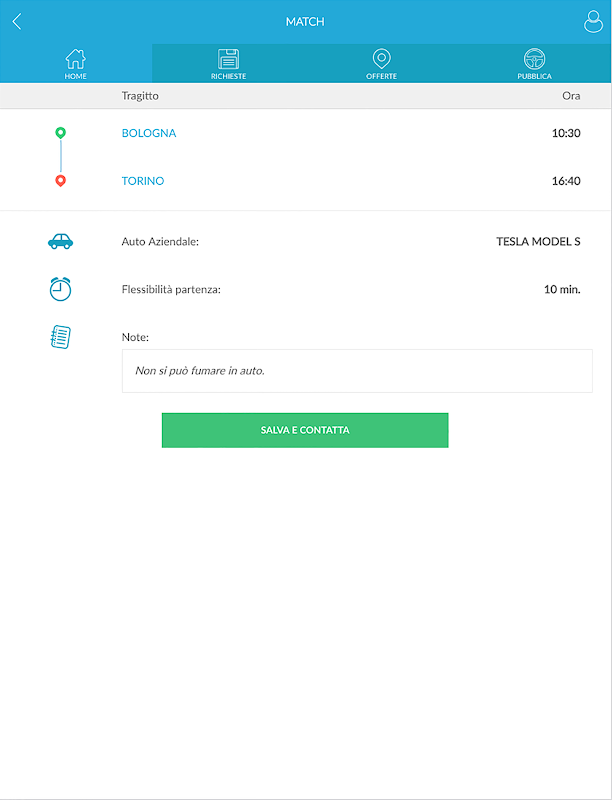Viewport: 612px width, 800px height.
Task: Open the user profile icon
Action: click(x=593, y=22)
